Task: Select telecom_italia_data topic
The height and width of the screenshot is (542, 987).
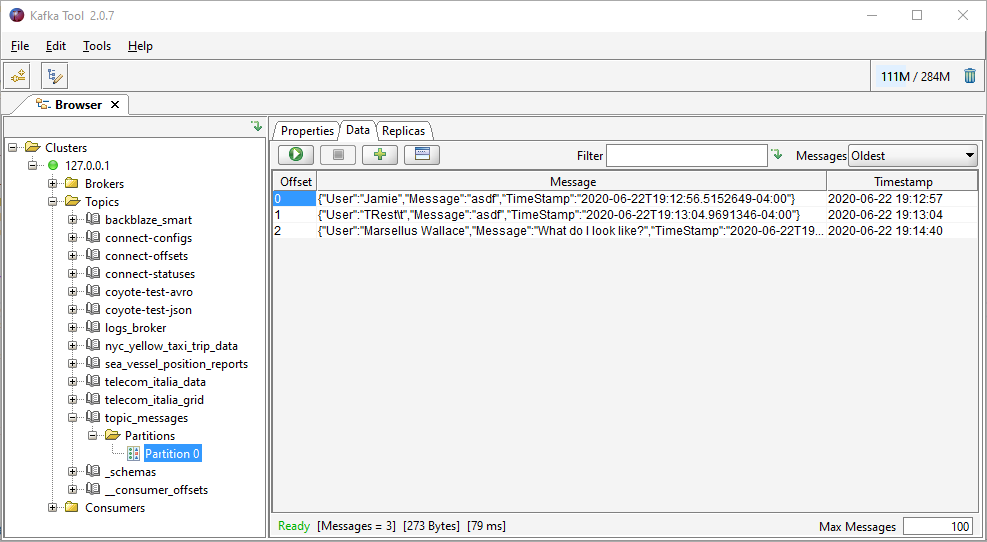Action: [155, 381]
